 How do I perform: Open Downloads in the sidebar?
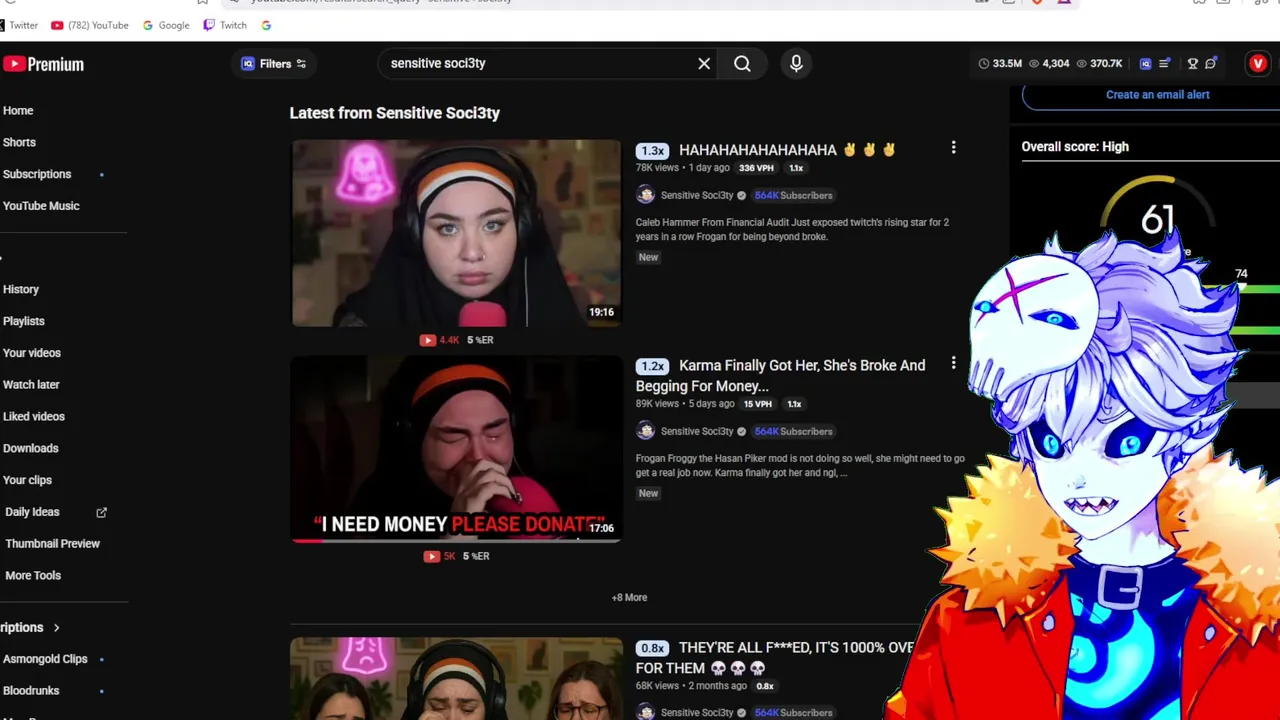[31, 449]
